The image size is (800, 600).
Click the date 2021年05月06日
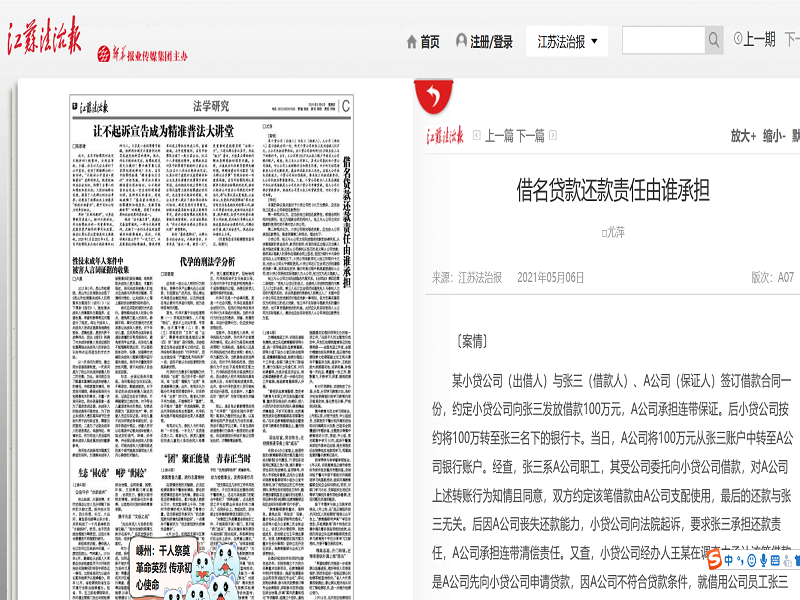pos(550,278)
